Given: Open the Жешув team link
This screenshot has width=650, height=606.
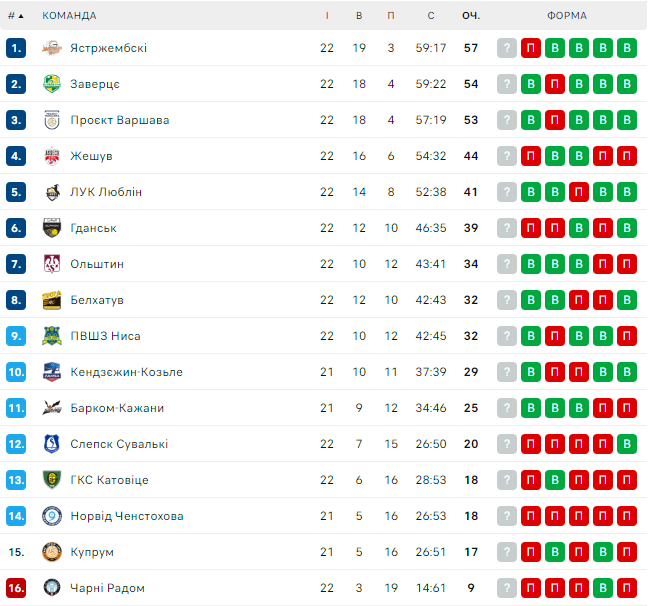Looking at the screenshot, I should [x=91, y=156].
